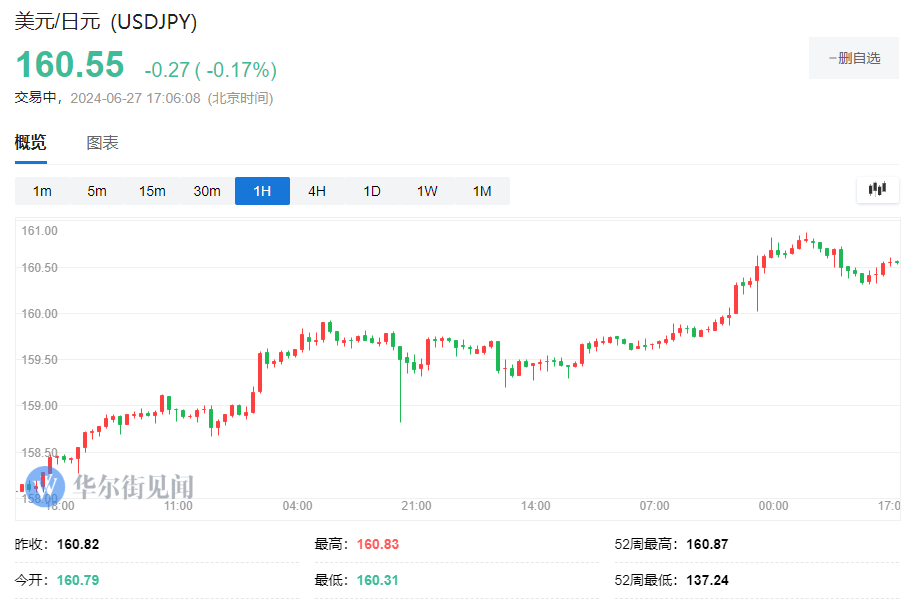Choose the 1H interval button
The height and width of the screenshot is (602, 913).
coord(262,191)
